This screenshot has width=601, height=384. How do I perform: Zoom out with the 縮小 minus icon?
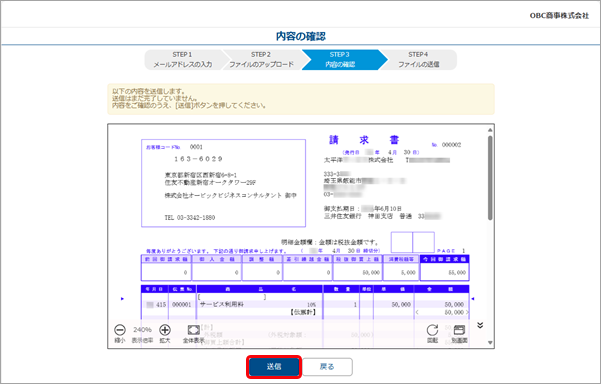[120, 330]
